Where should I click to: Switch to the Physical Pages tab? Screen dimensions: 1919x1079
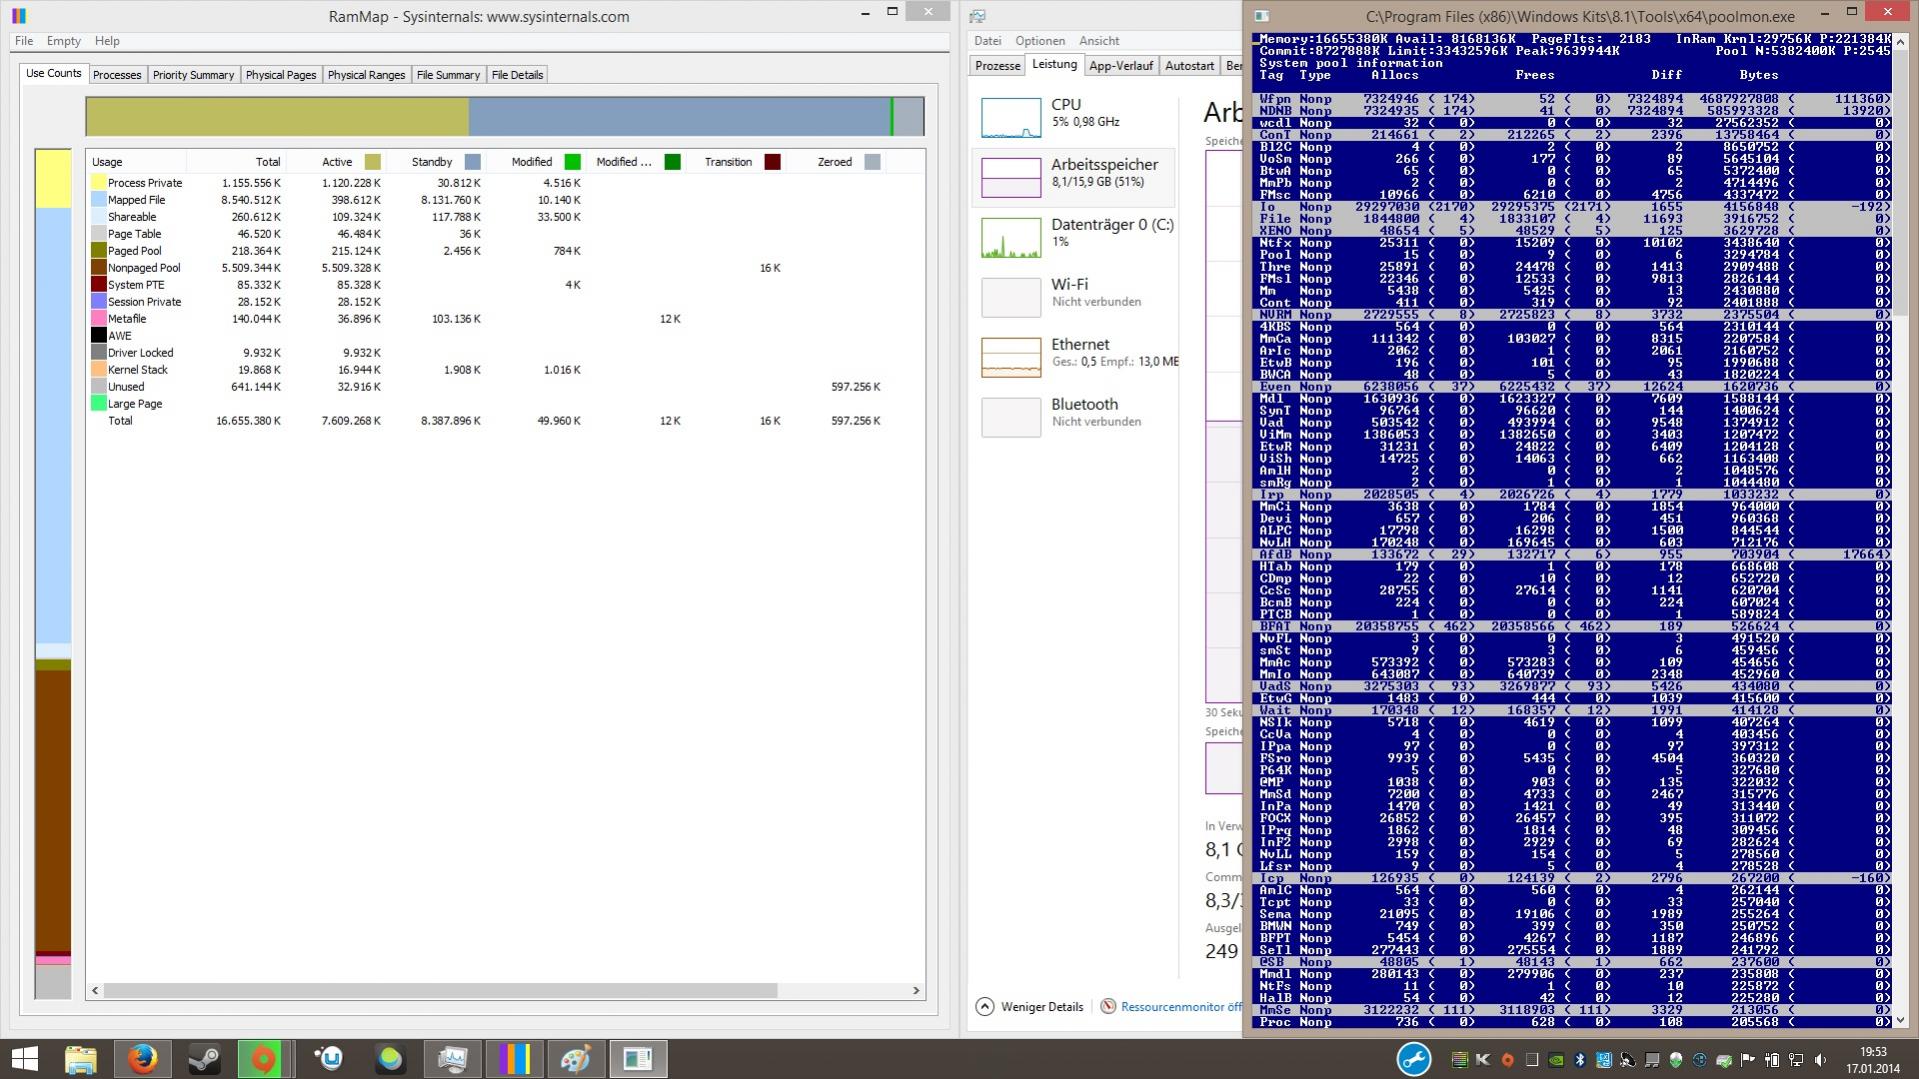(281, 75)
